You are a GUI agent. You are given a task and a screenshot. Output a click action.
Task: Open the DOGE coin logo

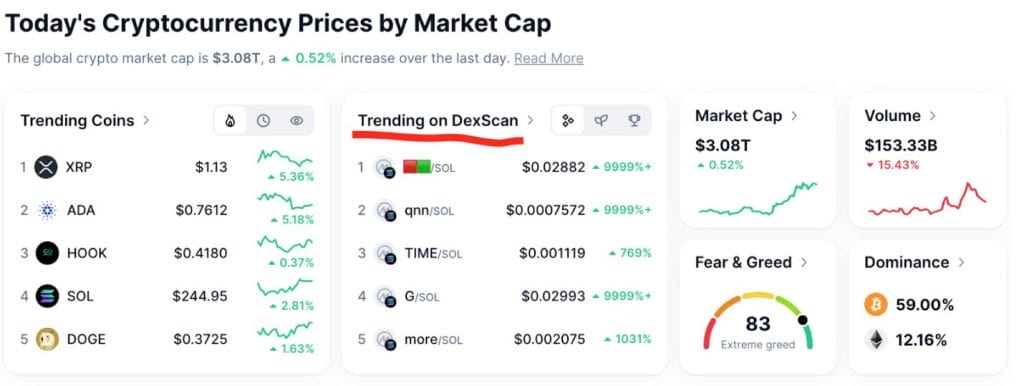point(47,339)
